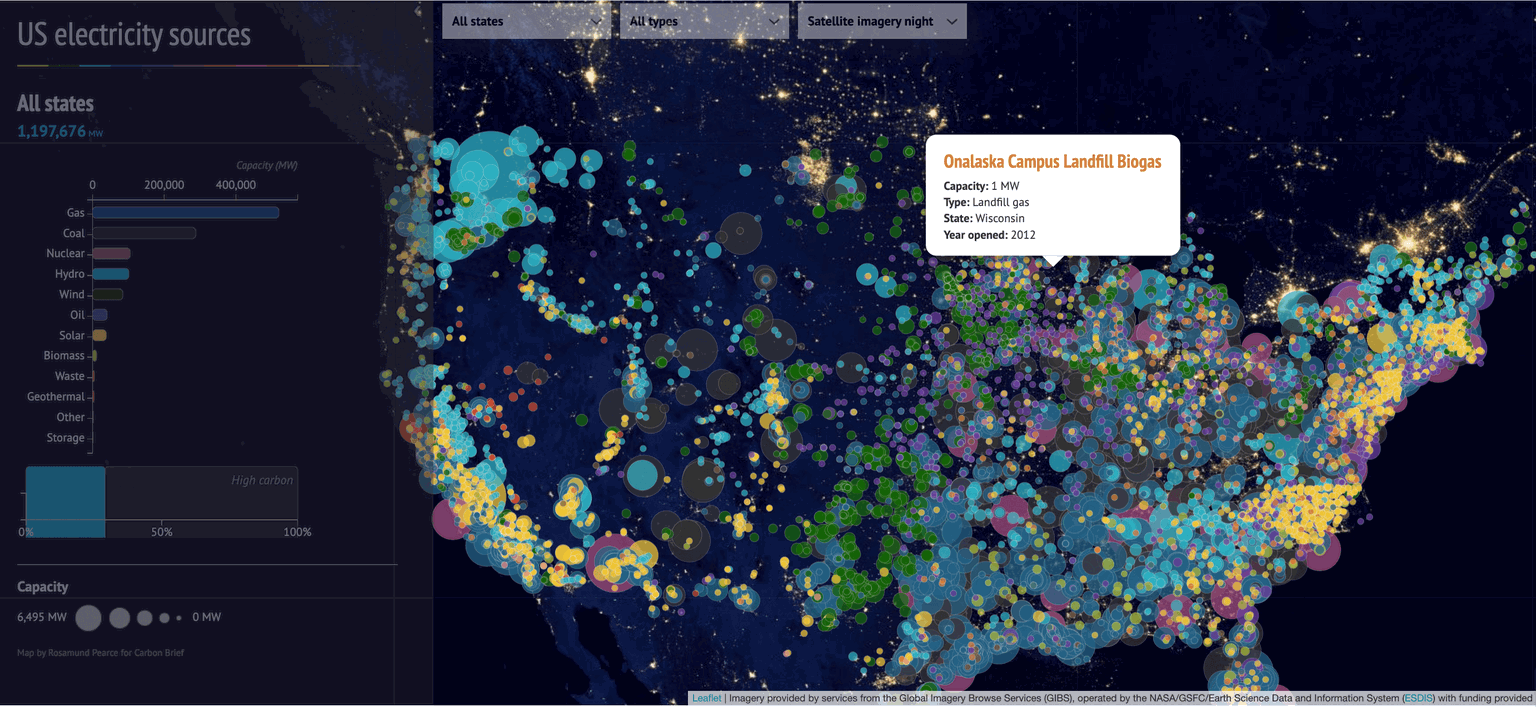
Task: Open the ESDIS attribution link
Action: tap(1416, 698)
